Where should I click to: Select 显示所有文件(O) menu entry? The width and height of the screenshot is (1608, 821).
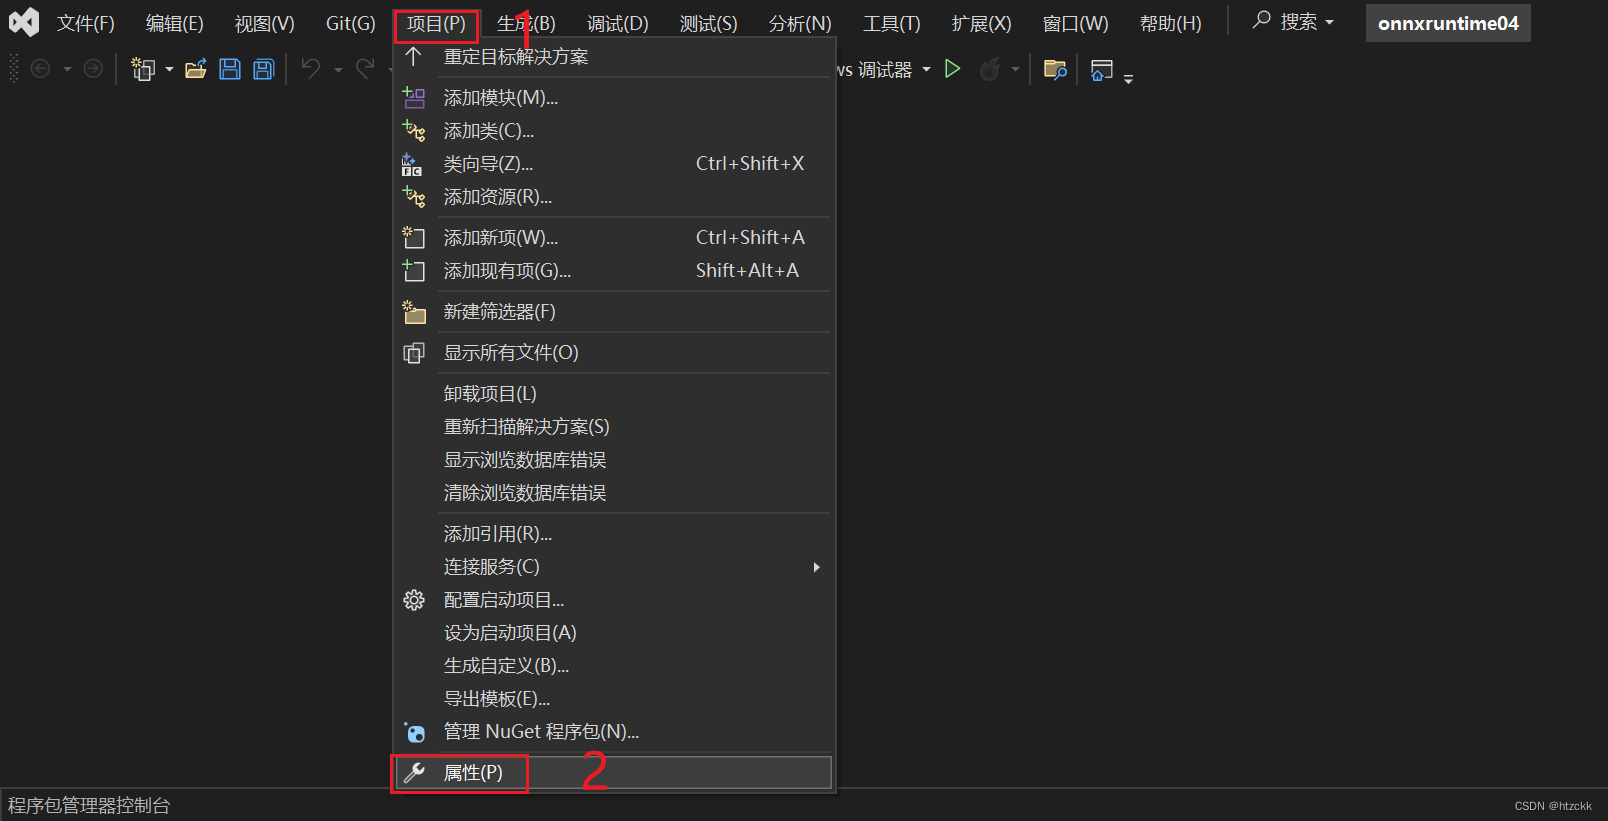(x=613, y=353)
